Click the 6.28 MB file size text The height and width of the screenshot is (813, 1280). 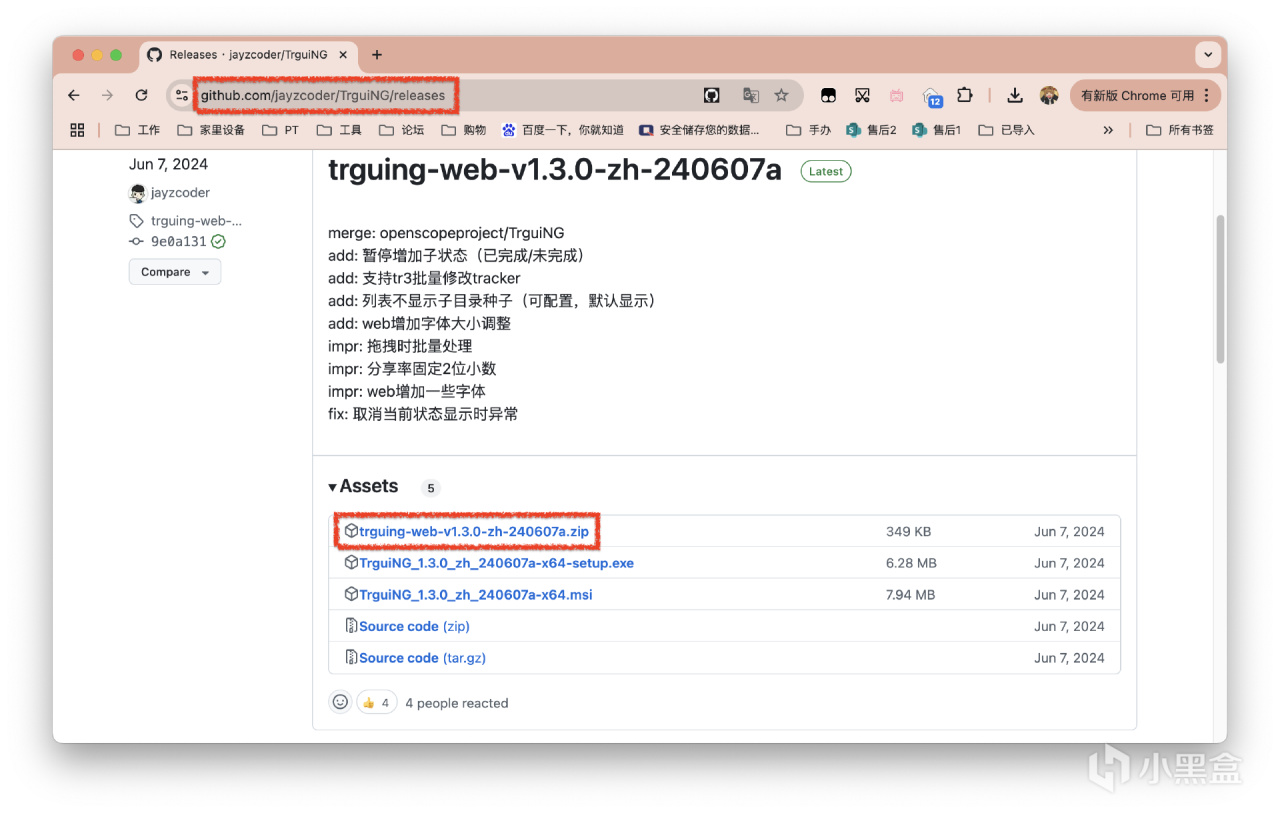coord(911,563)
